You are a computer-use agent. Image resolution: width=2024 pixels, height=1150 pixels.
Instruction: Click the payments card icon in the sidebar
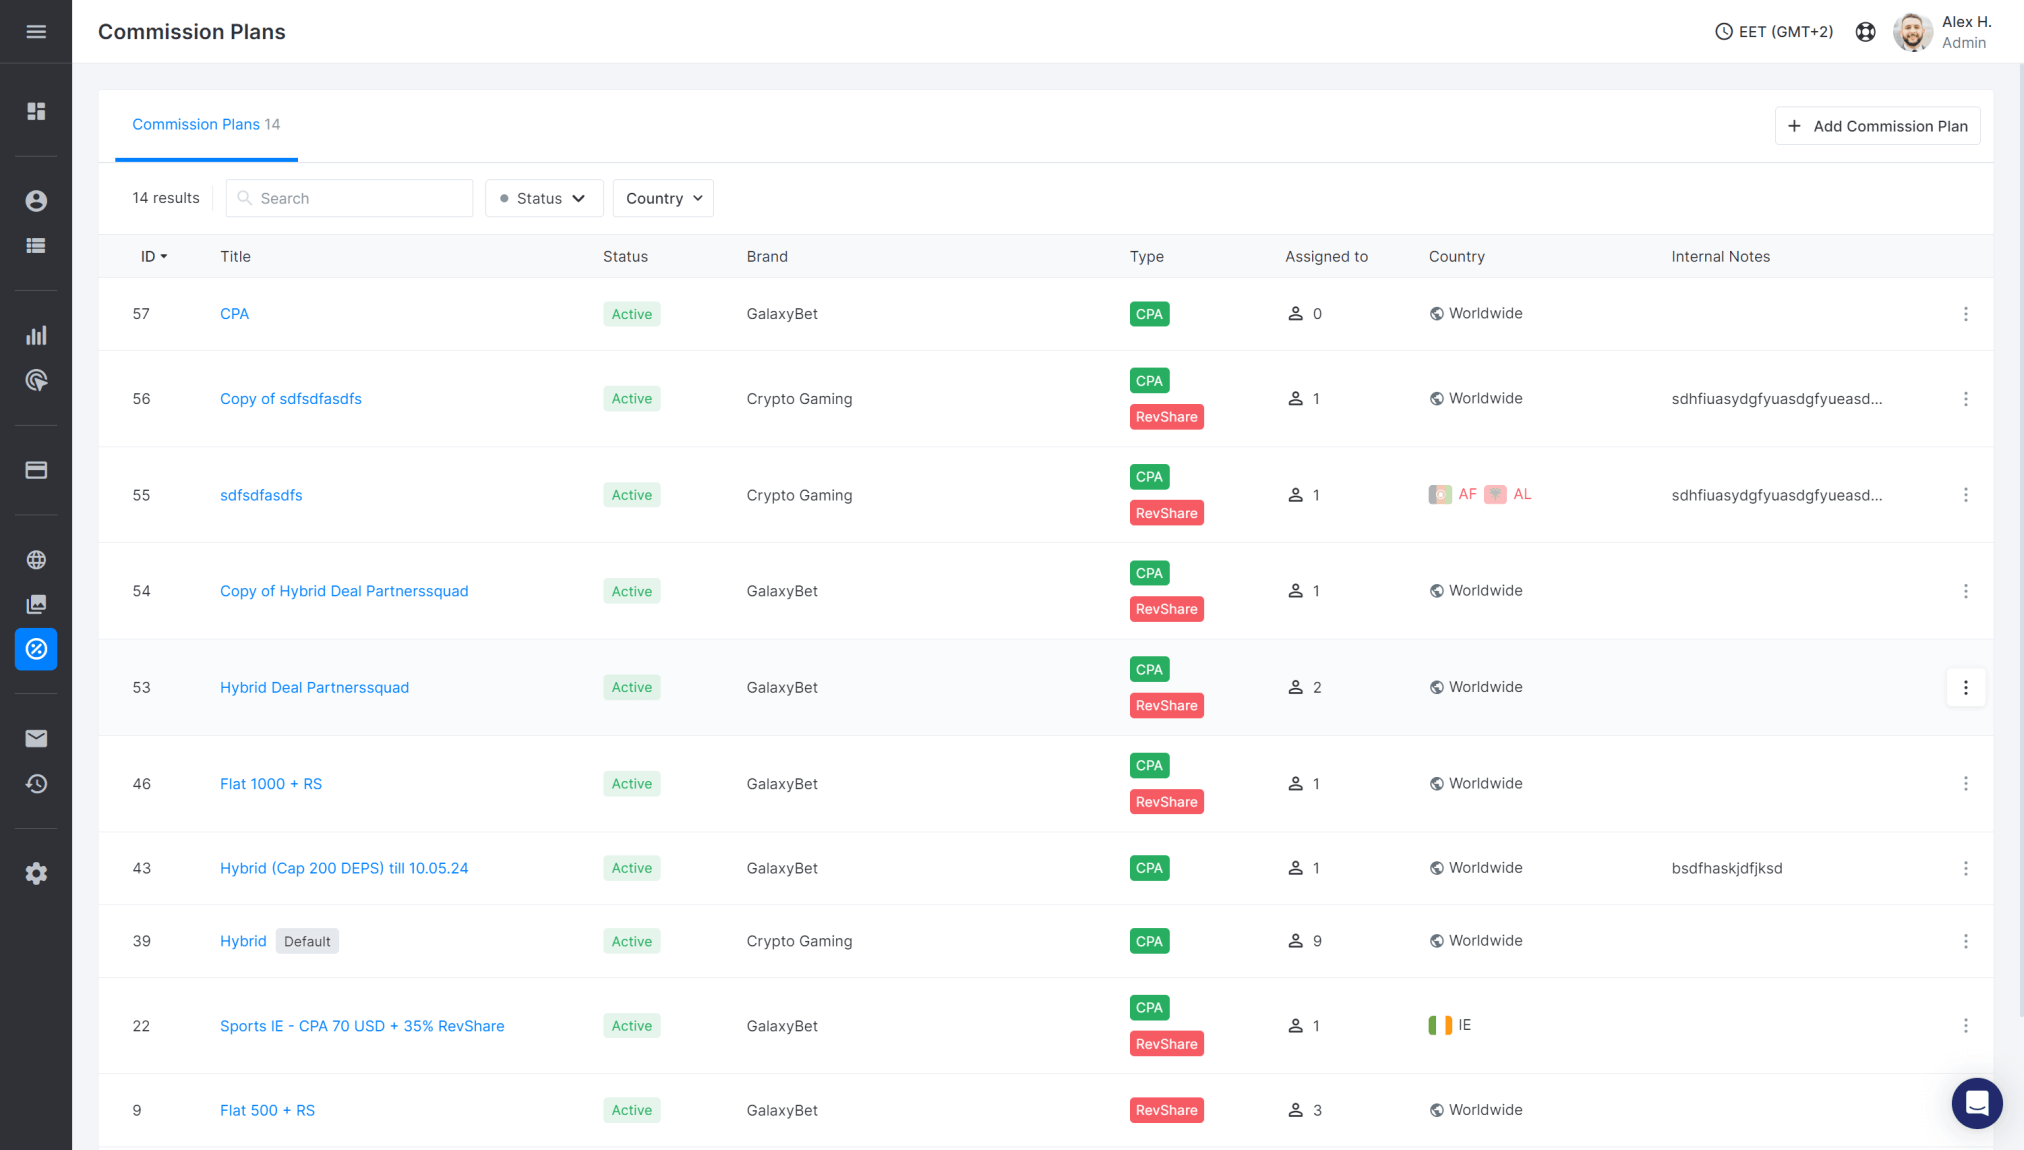[x=36, y=469]
